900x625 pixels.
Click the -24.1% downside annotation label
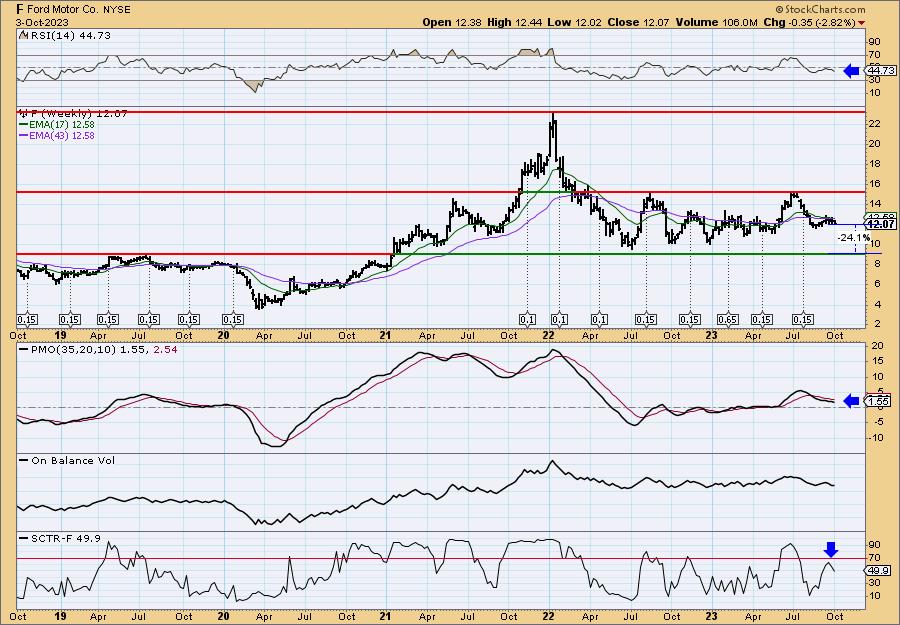click(854, 238)
